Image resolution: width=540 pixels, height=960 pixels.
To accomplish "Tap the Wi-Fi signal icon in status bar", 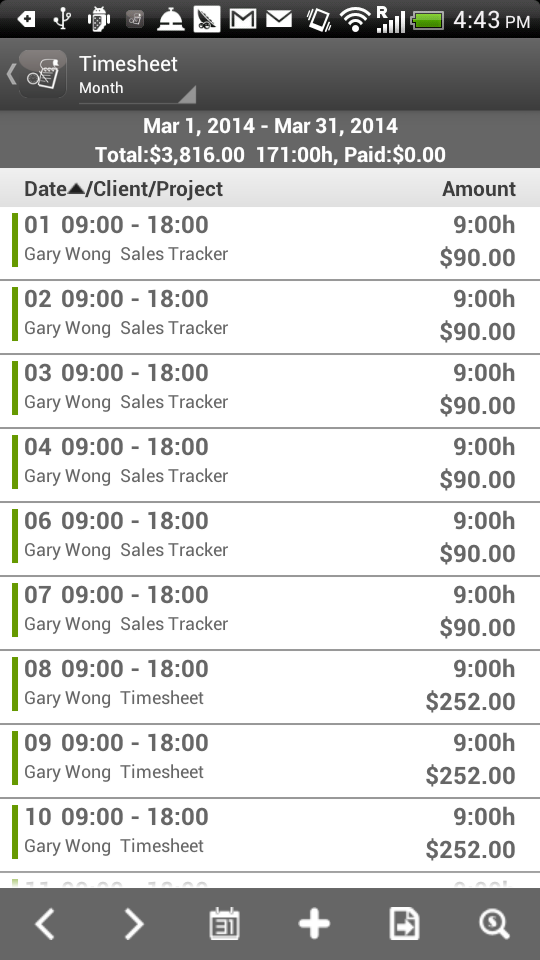I will 354,20.
